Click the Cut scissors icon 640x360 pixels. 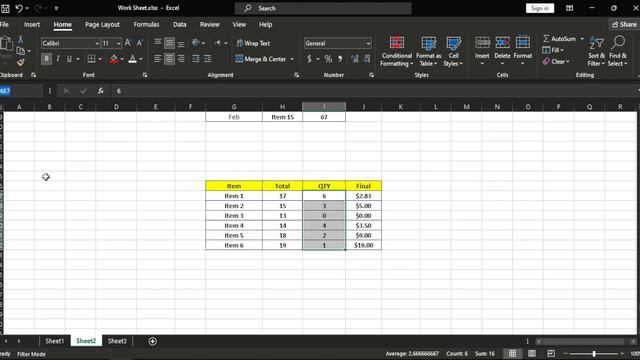pyautogui.click(x=20, y=40)
